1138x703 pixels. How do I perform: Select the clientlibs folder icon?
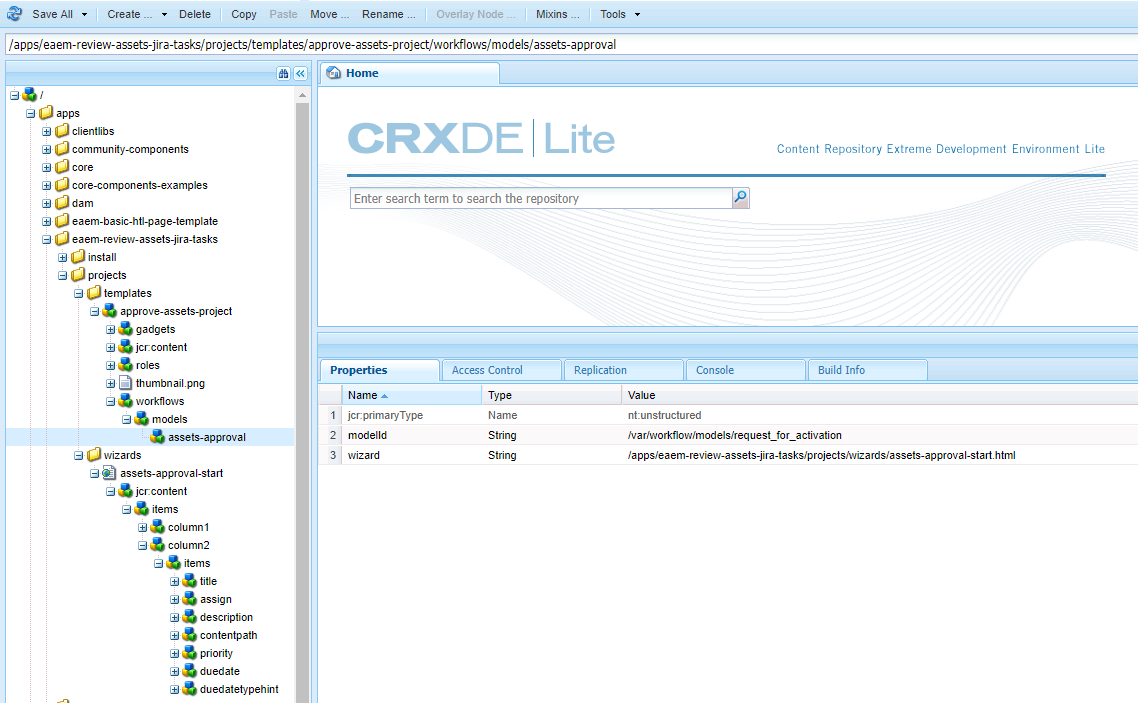[62, 131]
